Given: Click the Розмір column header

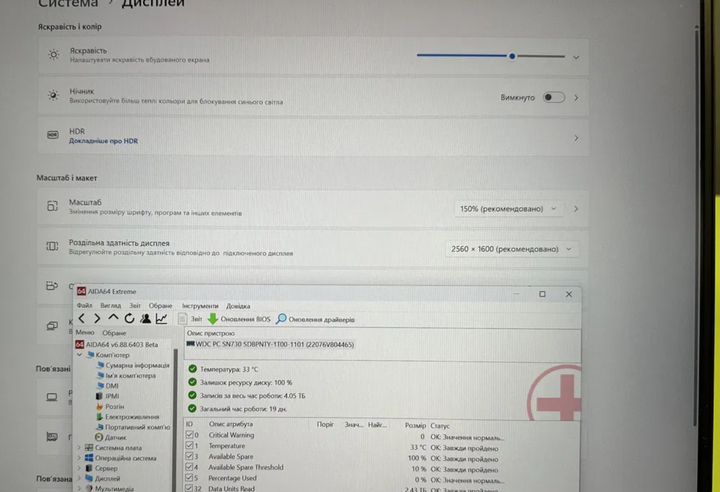Looking at the screenshot, I should pos(415,425).
